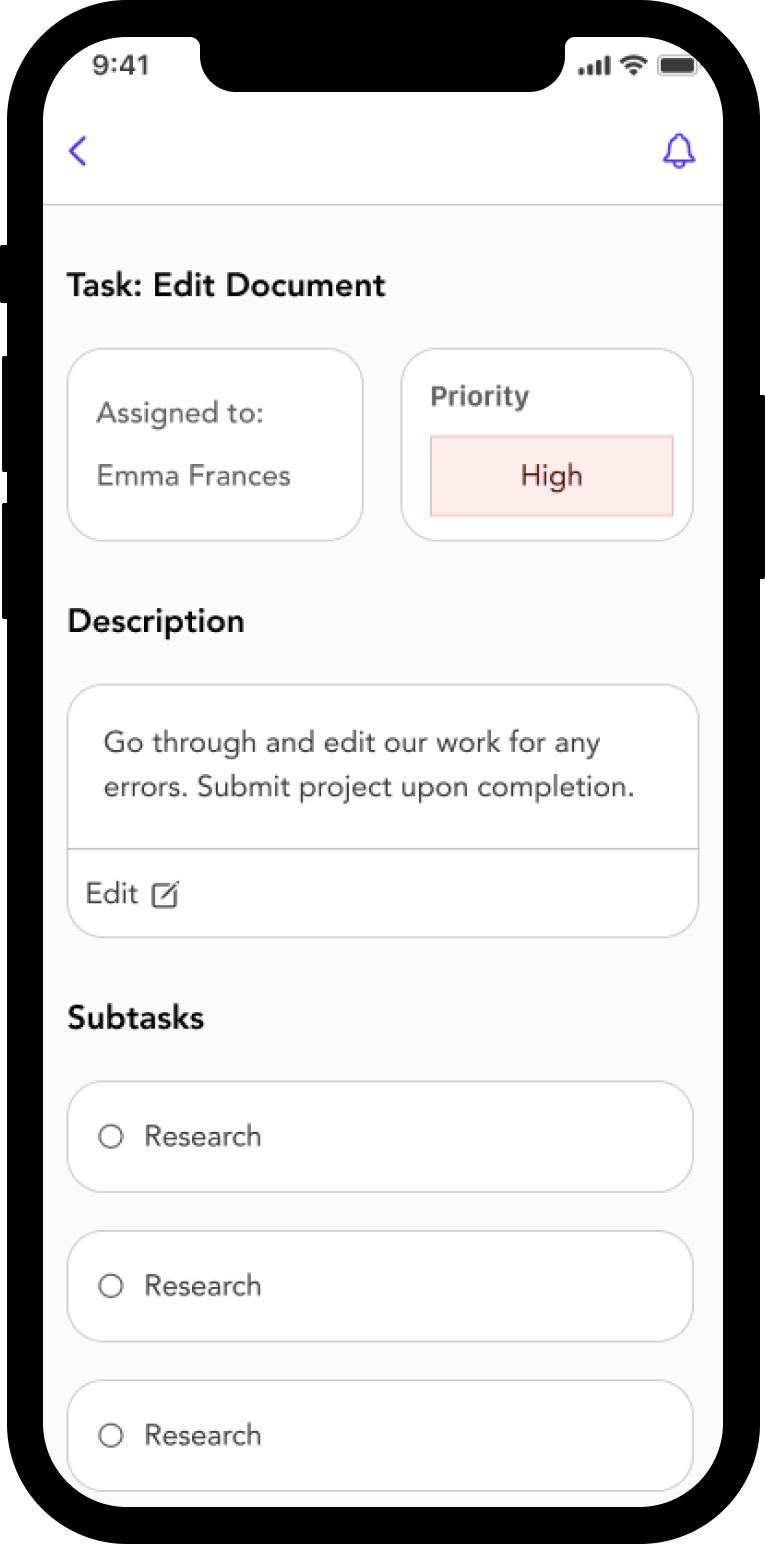This screenshot has width=765, height=1544.
Task: Click the description text starting 'Go through'
Action: (x=368, y=765)
